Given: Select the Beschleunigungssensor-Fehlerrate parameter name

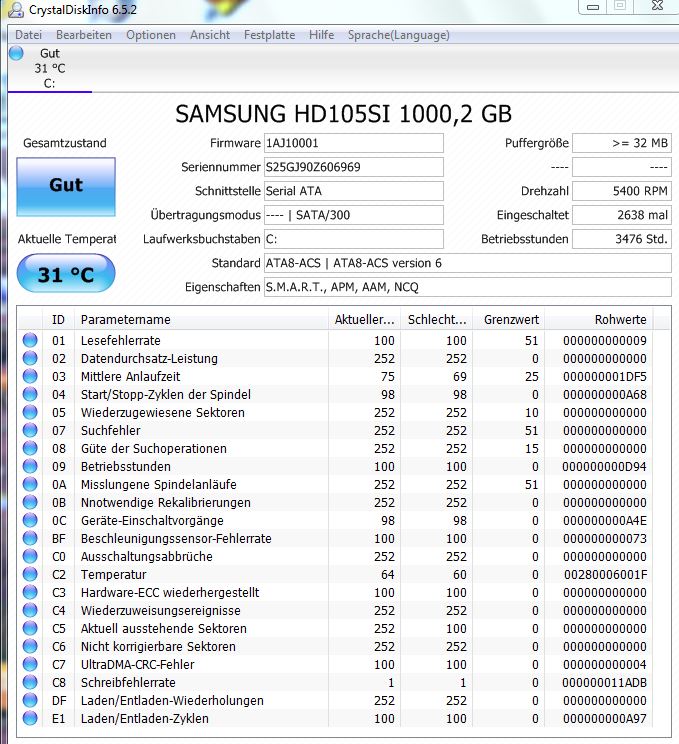Looking at the screenshot, I should [176, 539].
